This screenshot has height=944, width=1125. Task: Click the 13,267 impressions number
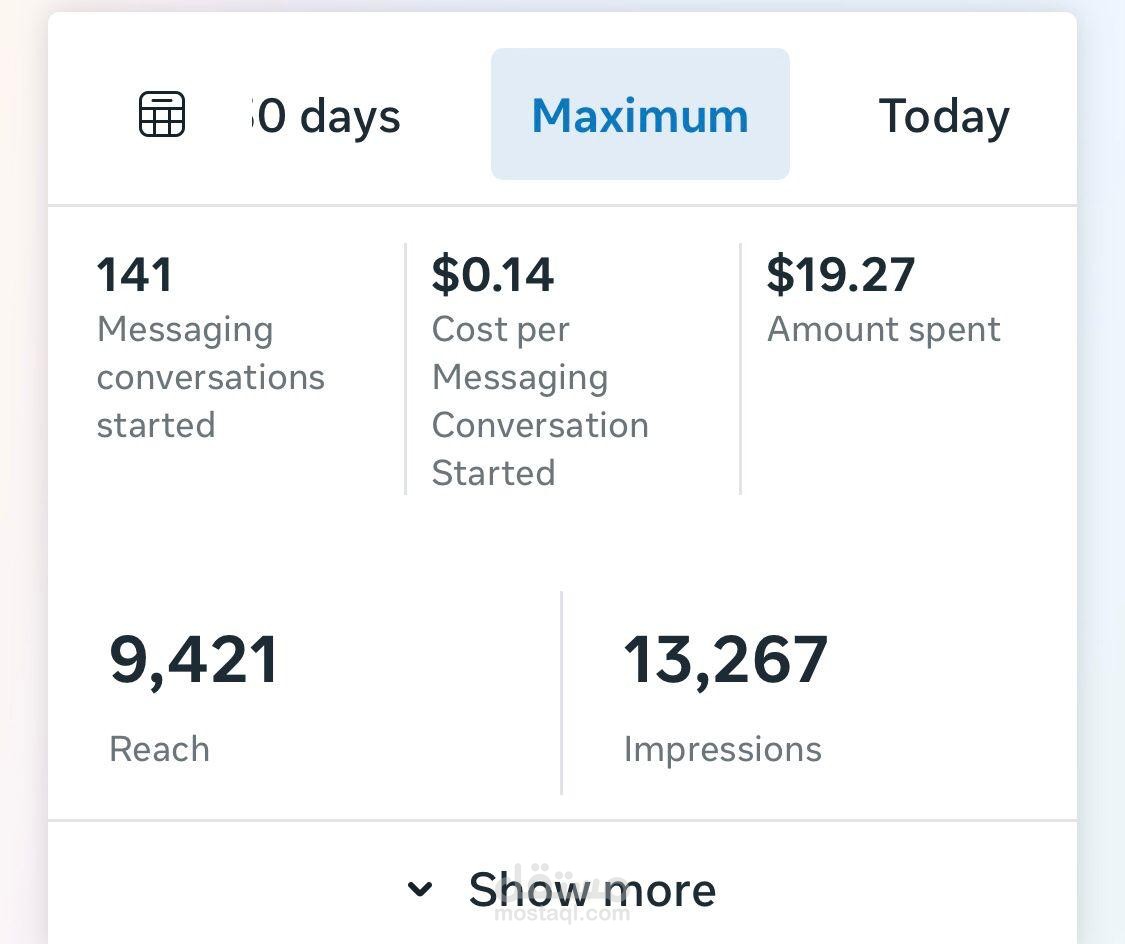pyautogui.click(x=725, y=660)
